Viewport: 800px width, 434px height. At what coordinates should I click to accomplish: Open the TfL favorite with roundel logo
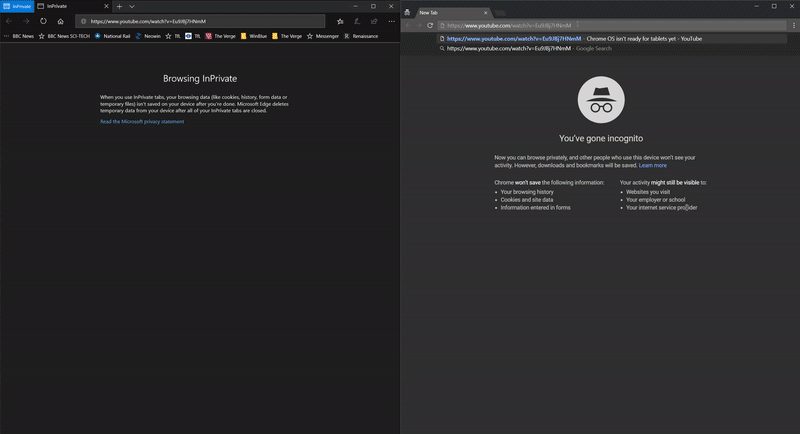coord(193,36)
